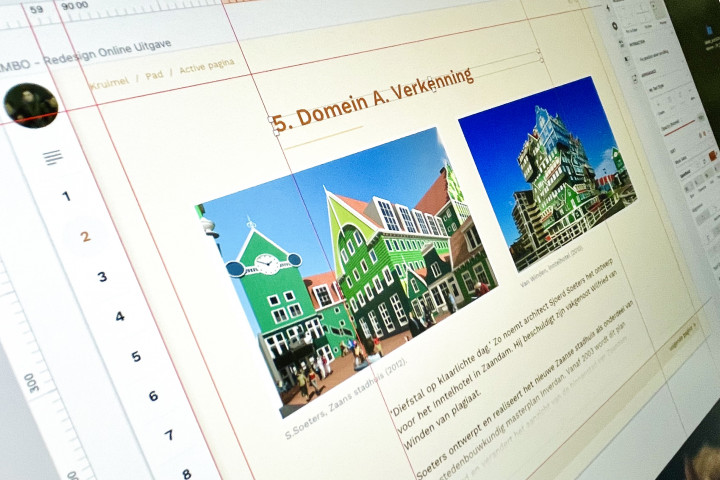Click the round profile avatar thumbnail
Screen dimensions: 720x480
point(31,105)
